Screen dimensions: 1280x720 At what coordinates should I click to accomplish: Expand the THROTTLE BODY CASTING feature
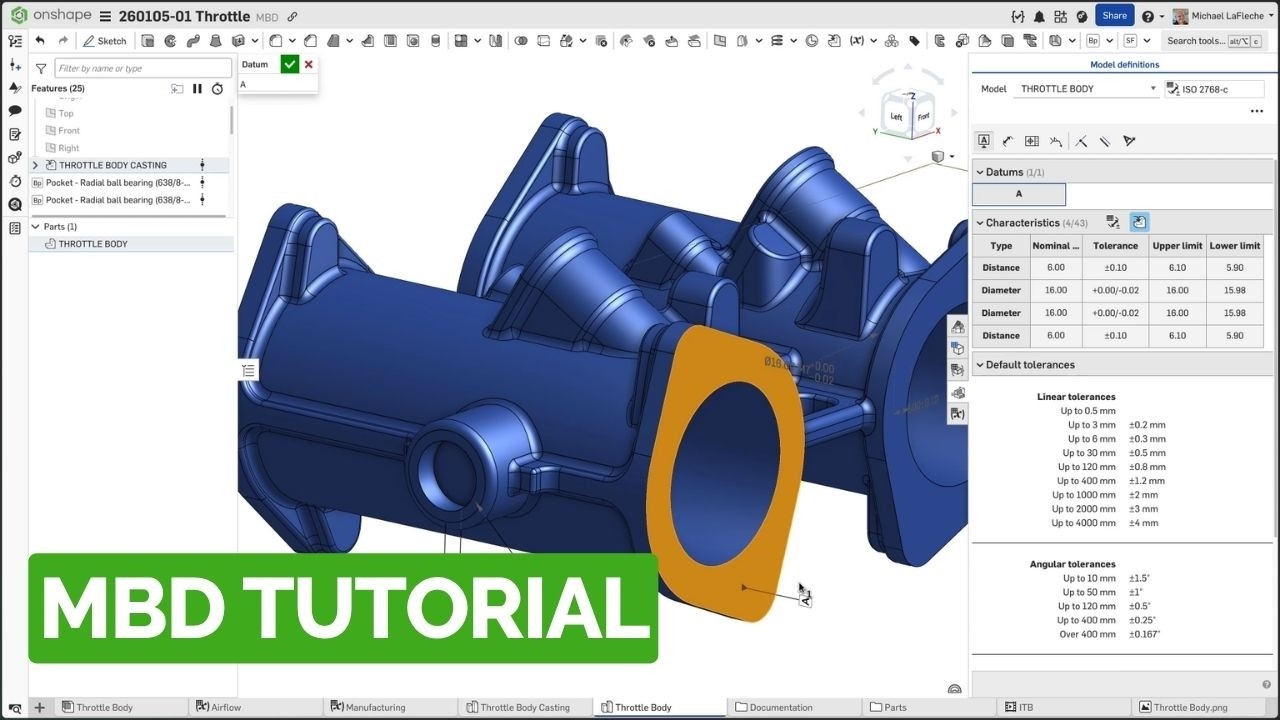click(36, 165)
